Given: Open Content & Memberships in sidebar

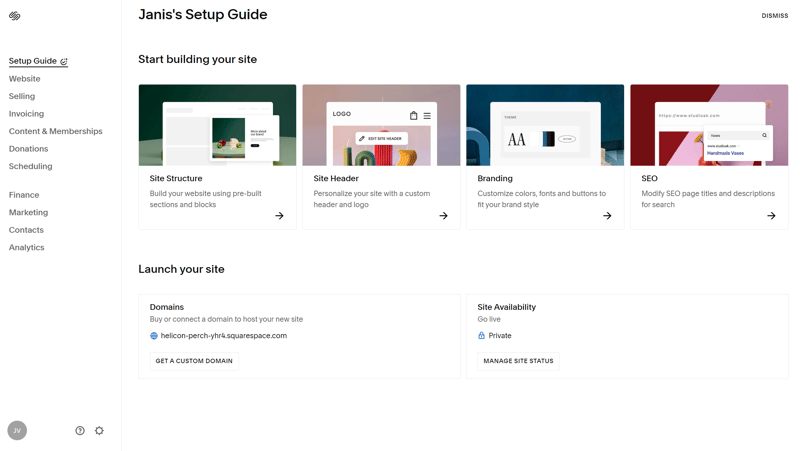Looking at the screenshot, I should click(56, 131).
